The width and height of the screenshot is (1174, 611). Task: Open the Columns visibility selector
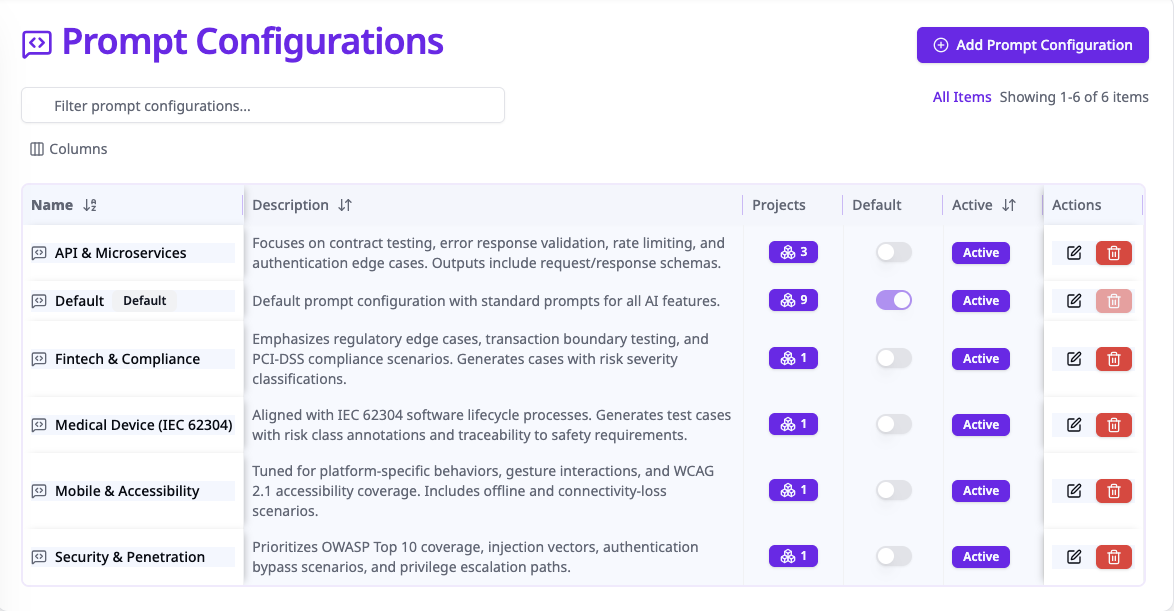click(69, 149)
